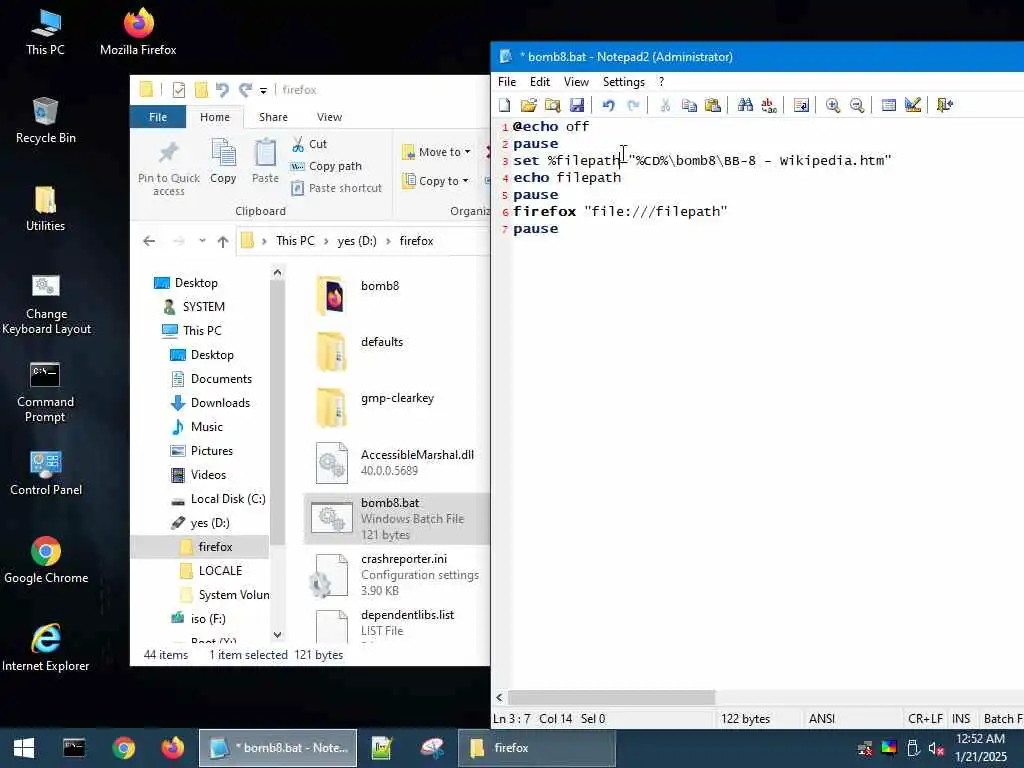Select the Google Chrome desktop icon
Screen dimensions: 1024x768
click(46, 560)
